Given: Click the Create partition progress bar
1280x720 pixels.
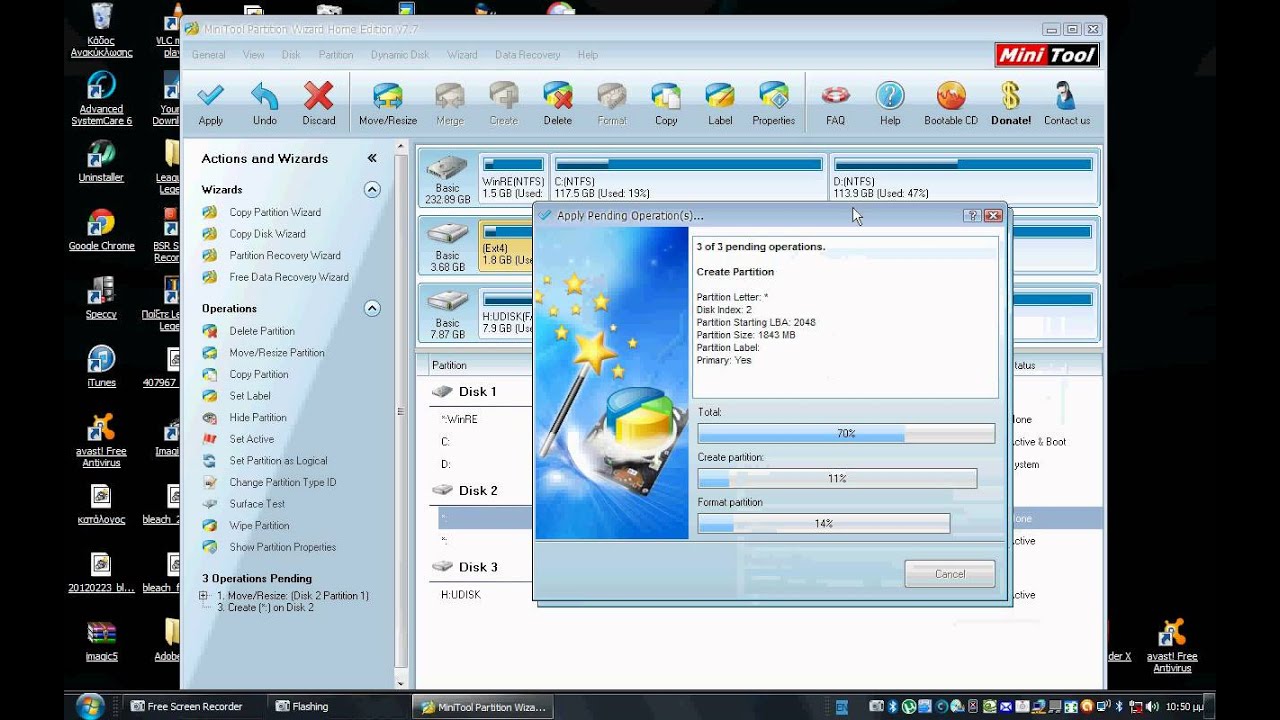Looking at the screenshot, I should tap(837, 479).
